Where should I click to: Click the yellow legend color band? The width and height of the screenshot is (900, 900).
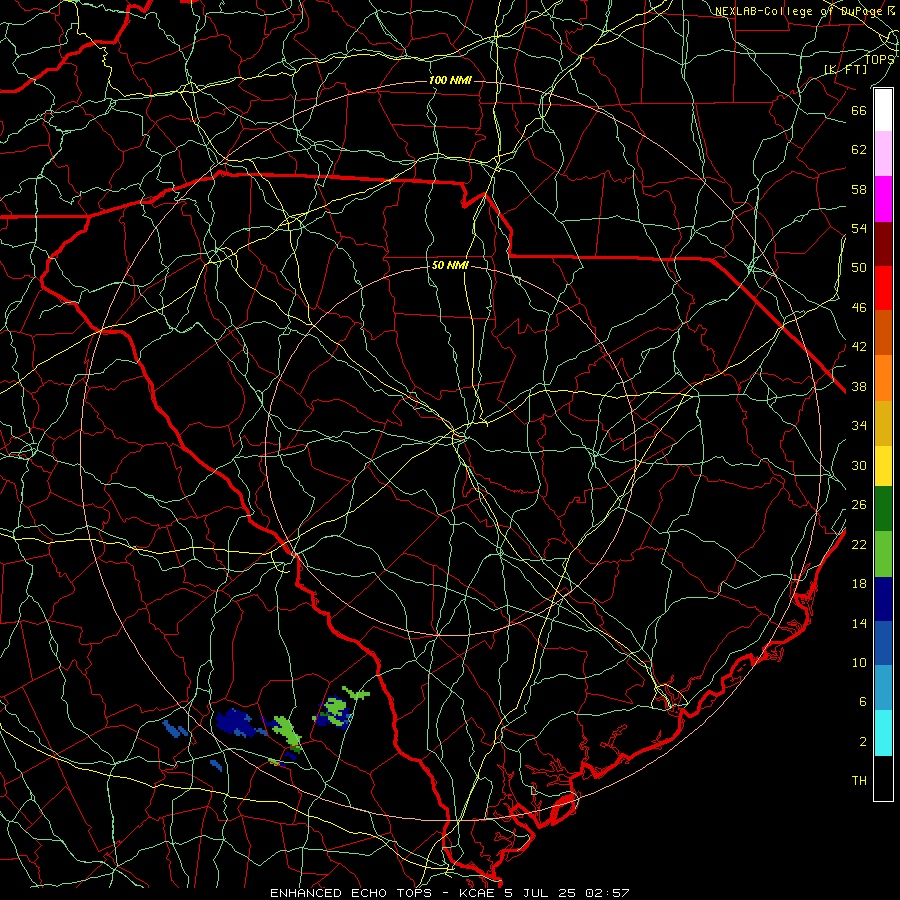click(x=883, y=466)
